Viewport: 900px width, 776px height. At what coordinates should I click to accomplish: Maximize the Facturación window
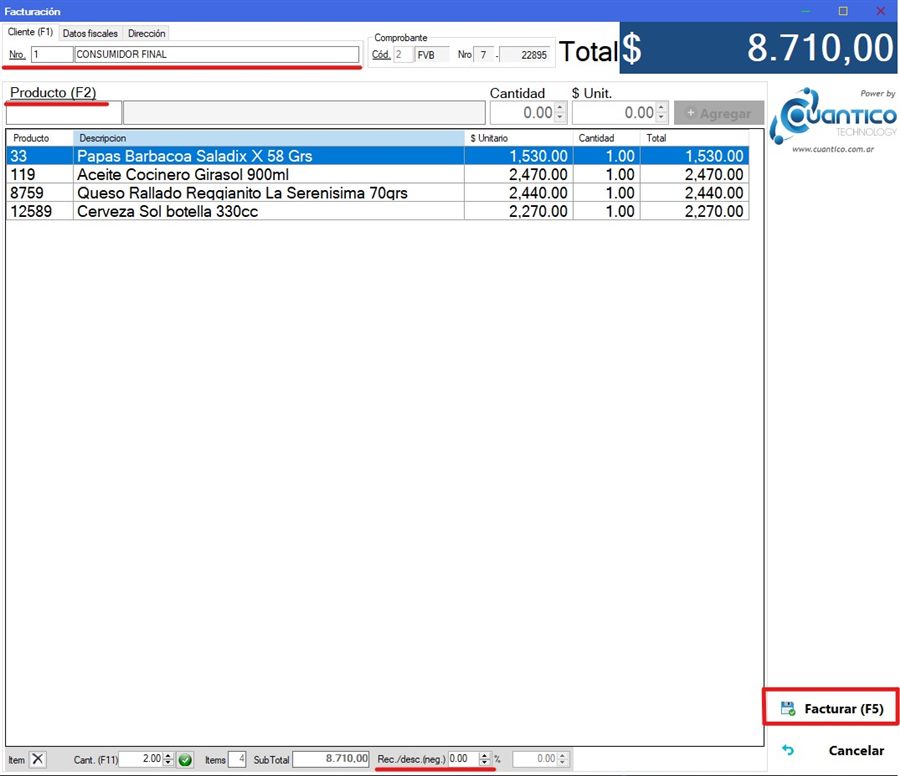[x=843, y=11]
